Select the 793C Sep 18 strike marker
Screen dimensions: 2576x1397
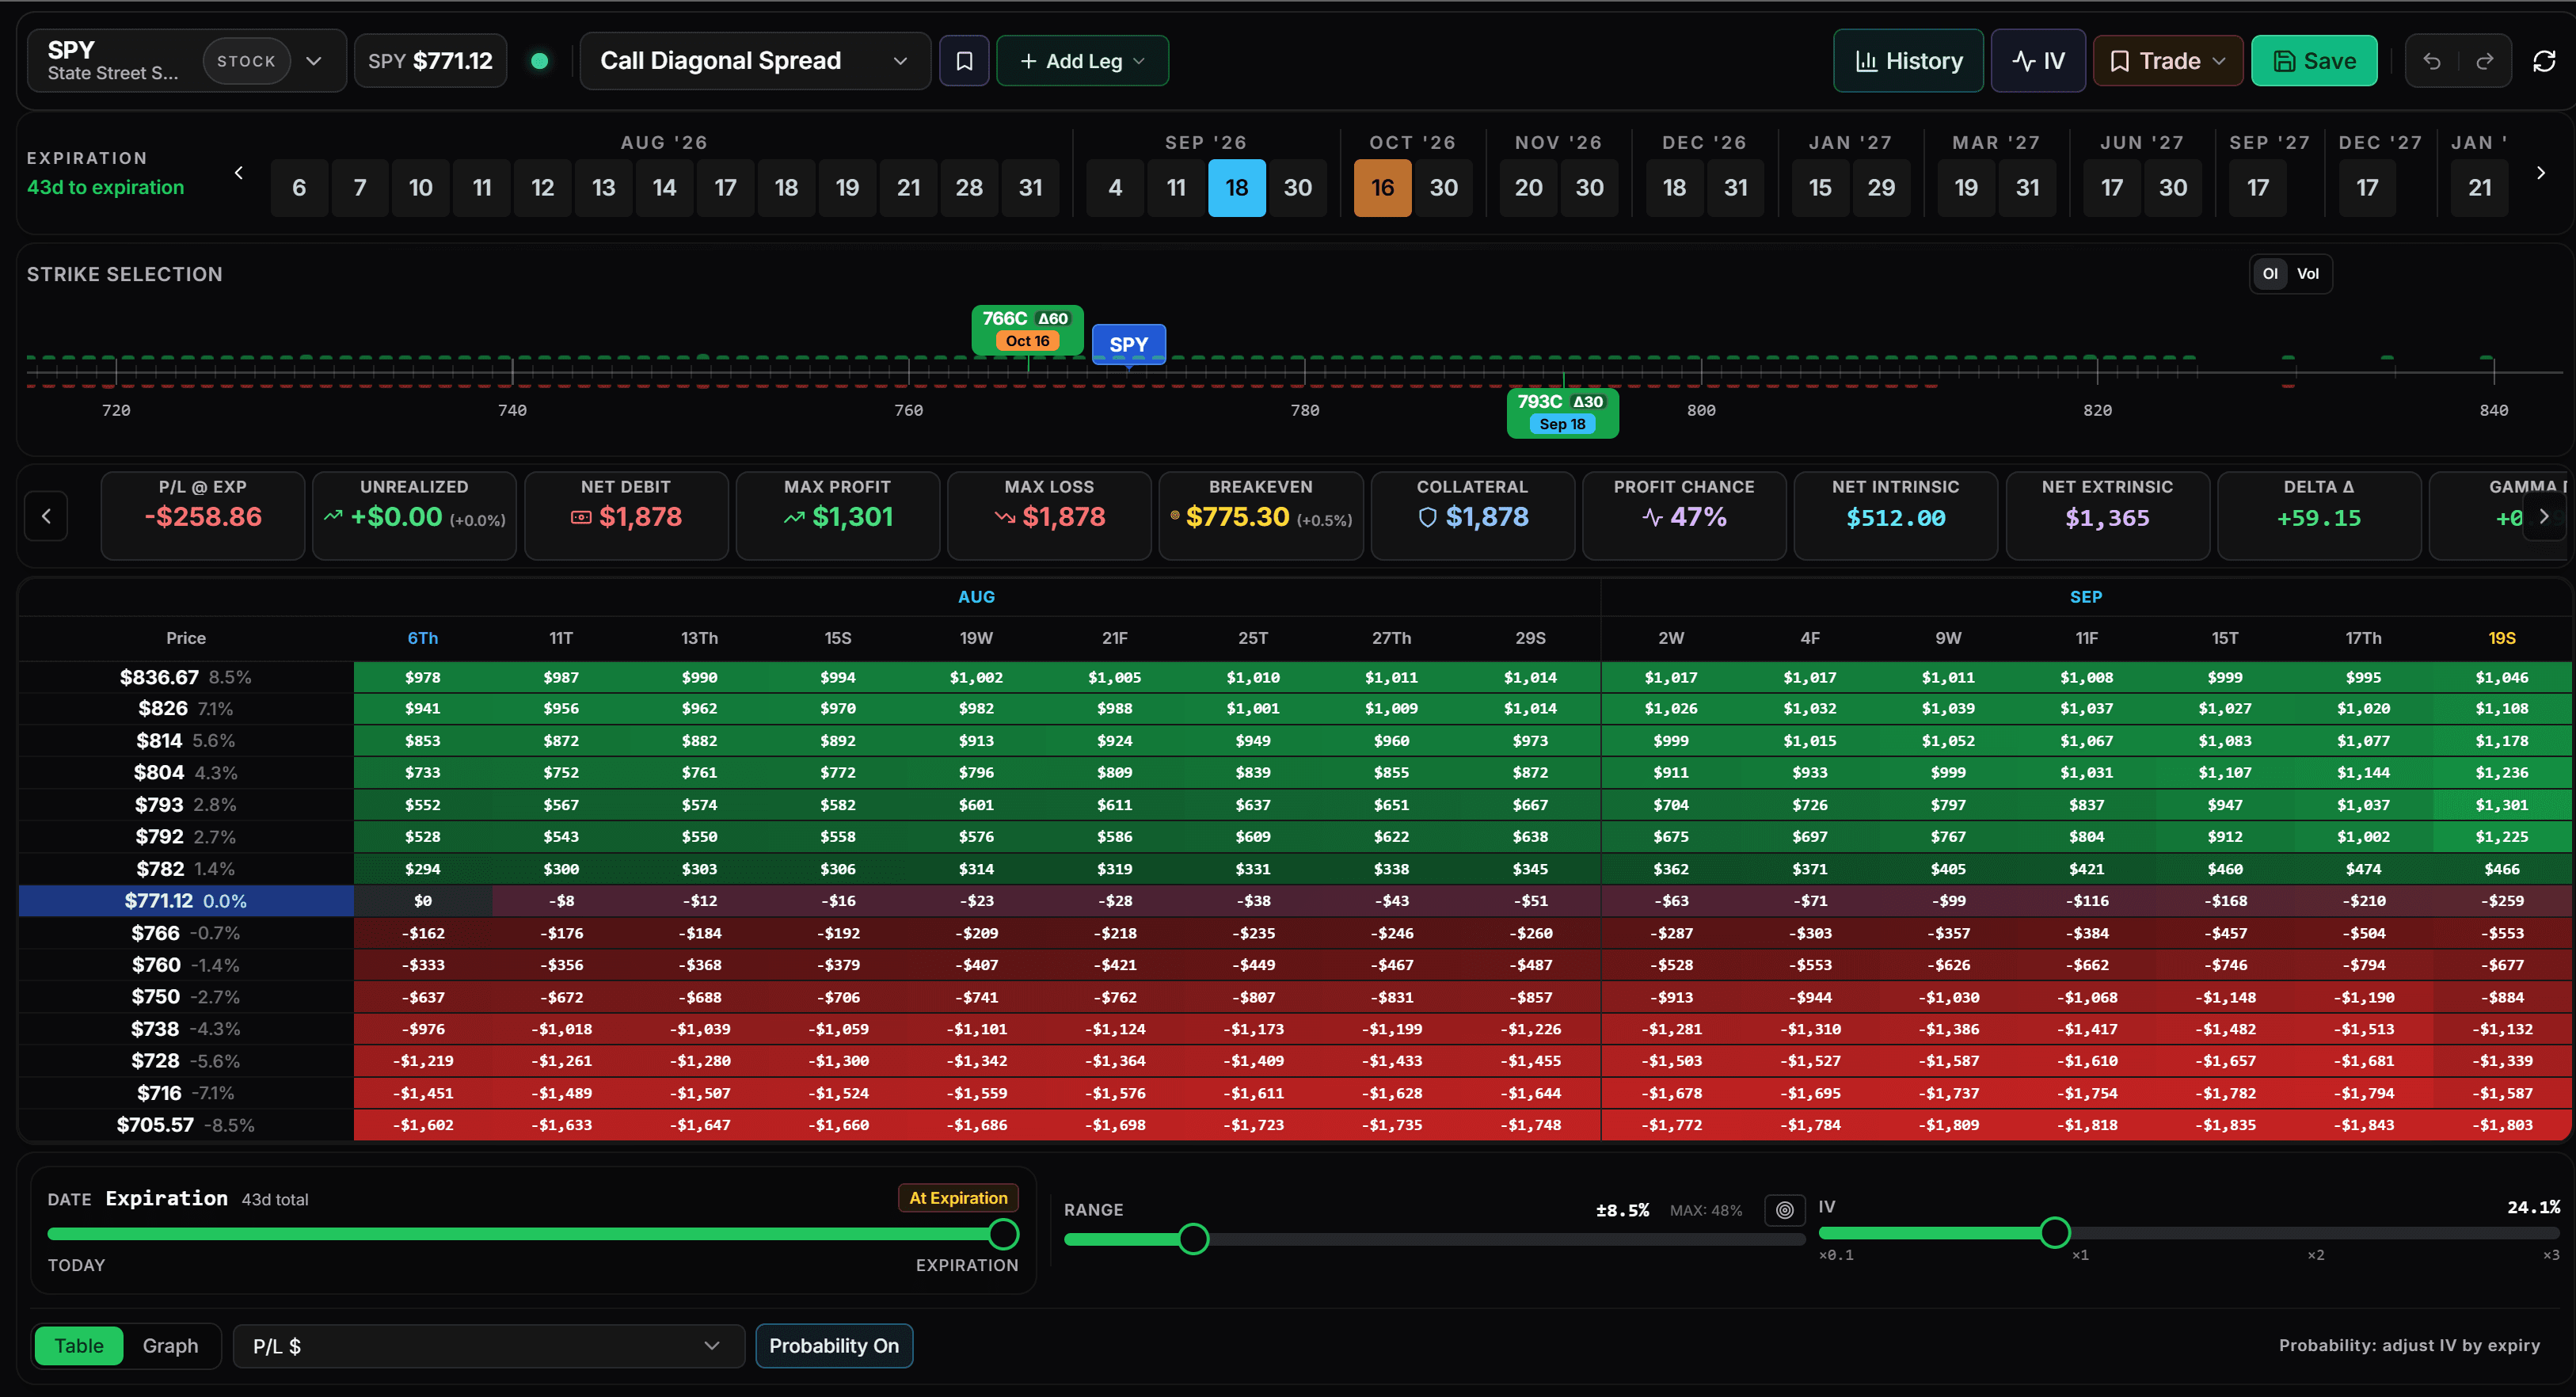click(1562, 413)
